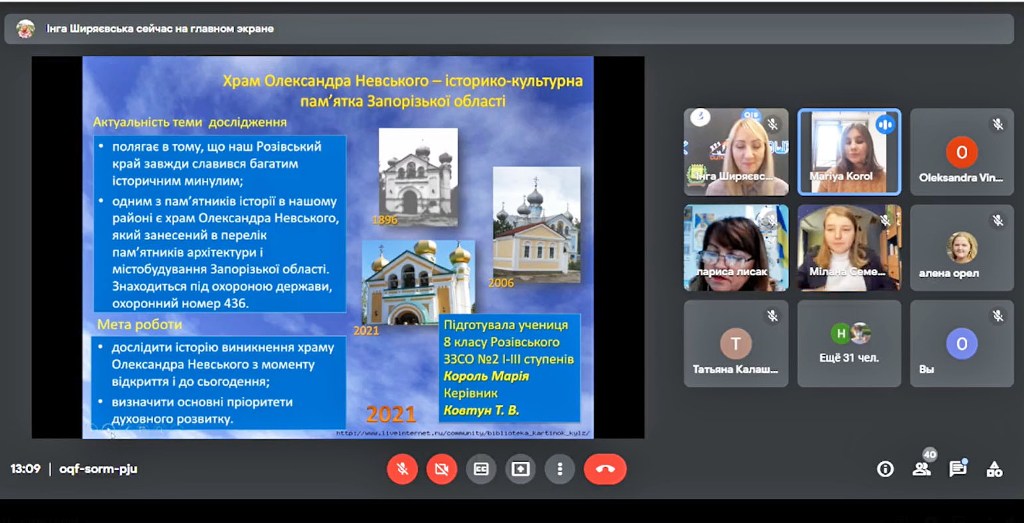
Task: Toggle closed captions with the CC button
Action: pyautogui.click(x=481, y=468)
